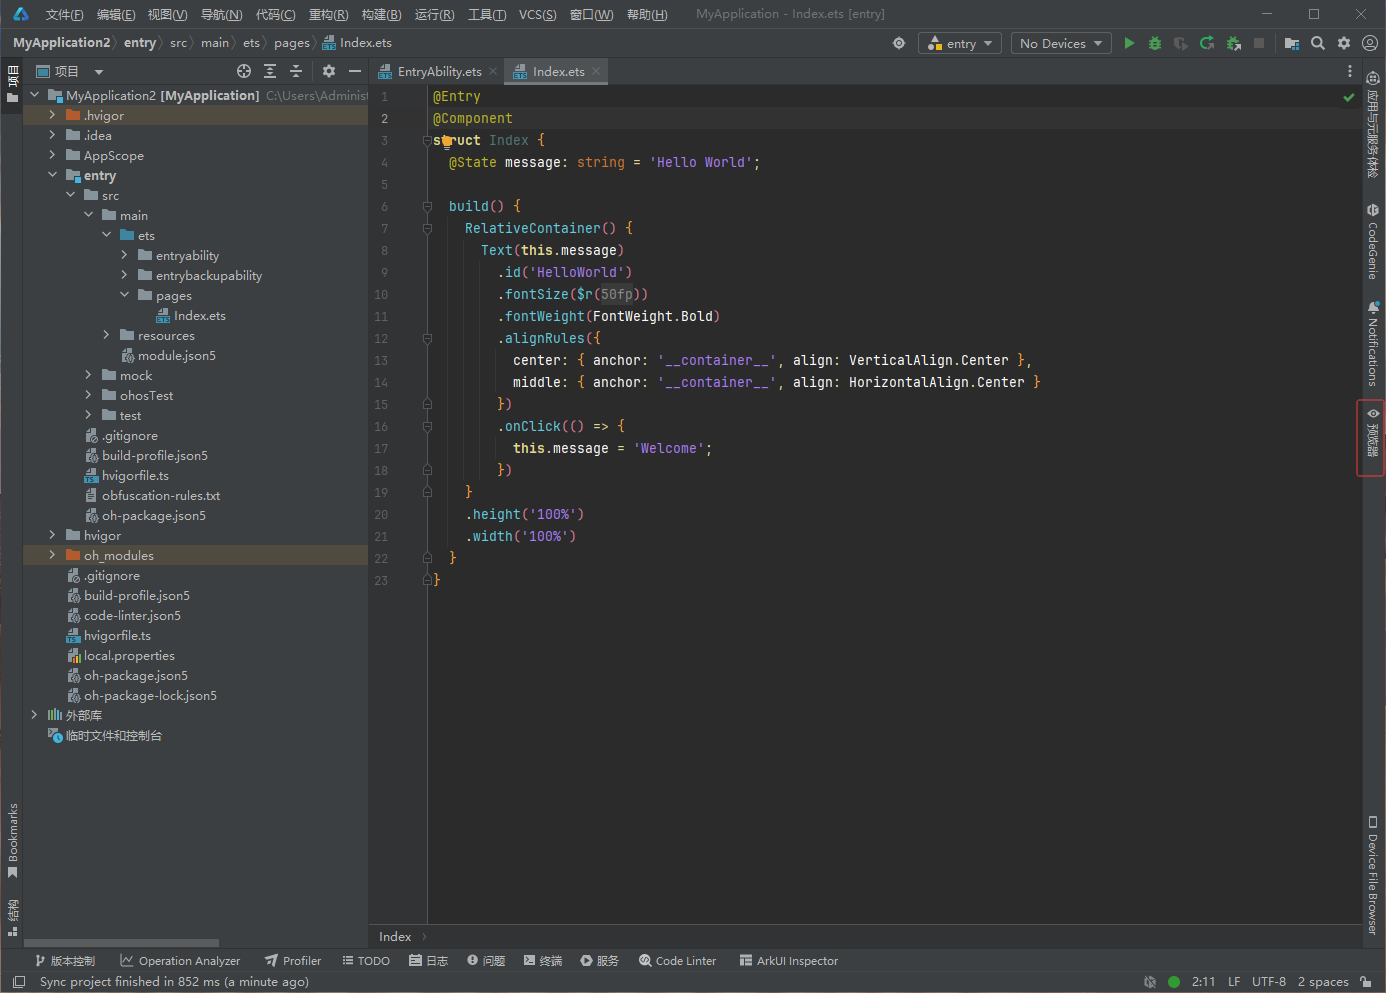
Task: Click the gray Stop square icon
Action: pyautogui.click(x=1259, y=43)
